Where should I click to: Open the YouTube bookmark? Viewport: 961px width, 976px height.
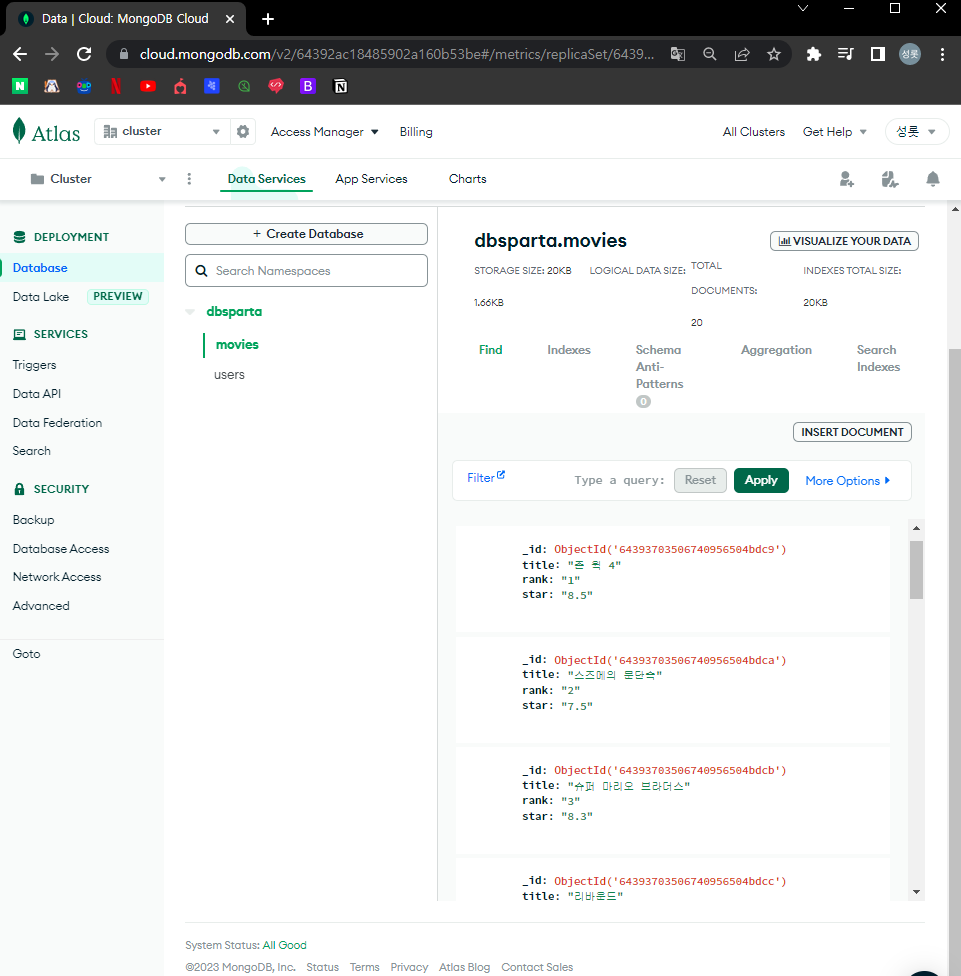[148, 86]
